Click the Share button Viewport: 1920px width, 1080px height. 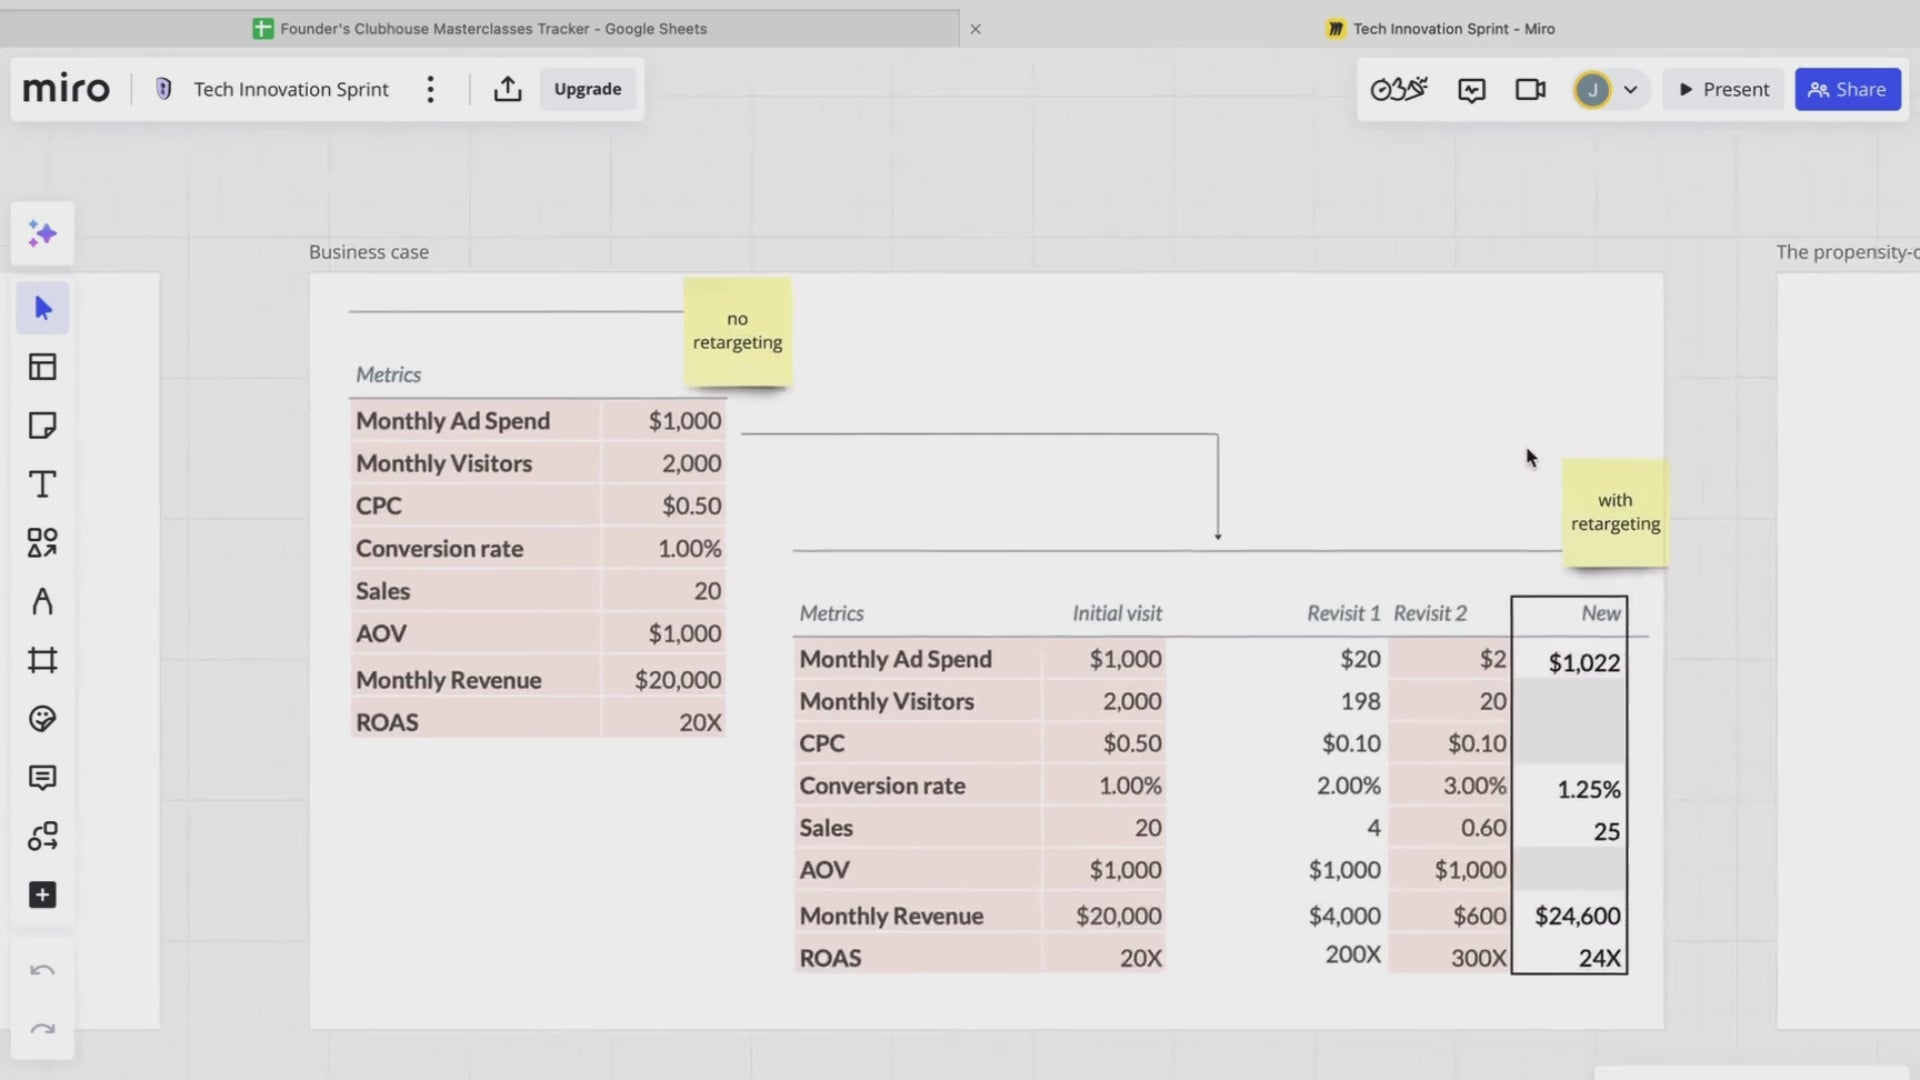click(1847, 89)
